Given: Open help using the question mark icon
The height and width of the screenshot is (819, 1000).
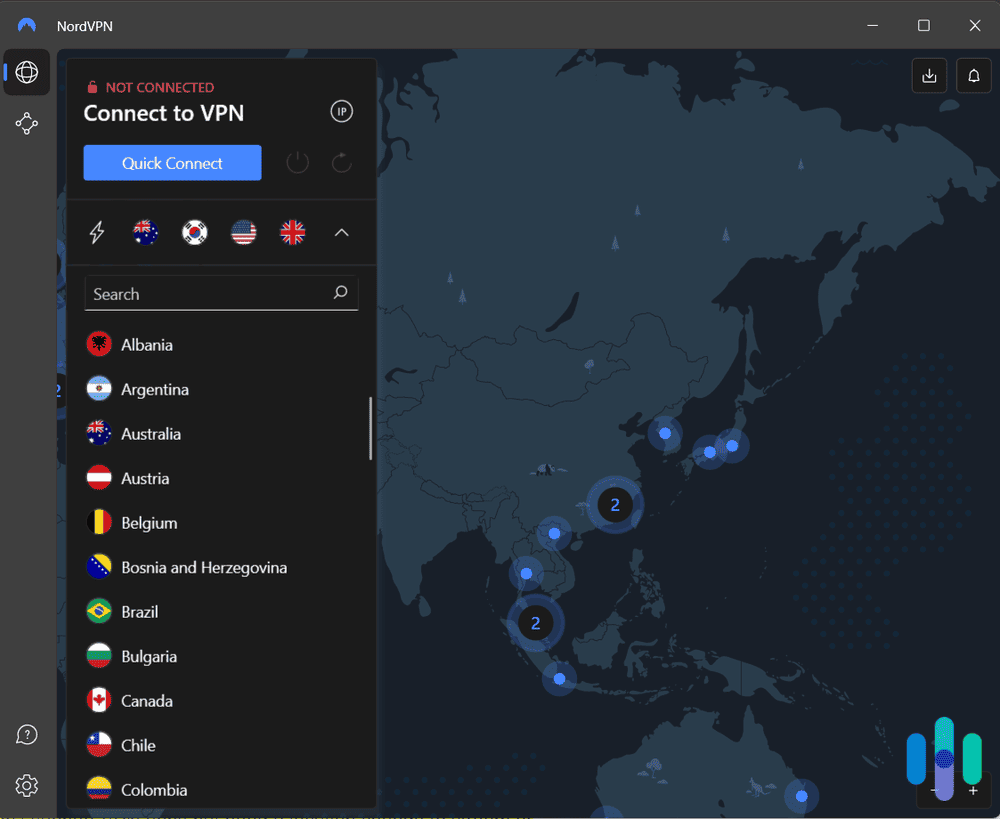Looking at the screenshot, I should (x=26, y=734).
